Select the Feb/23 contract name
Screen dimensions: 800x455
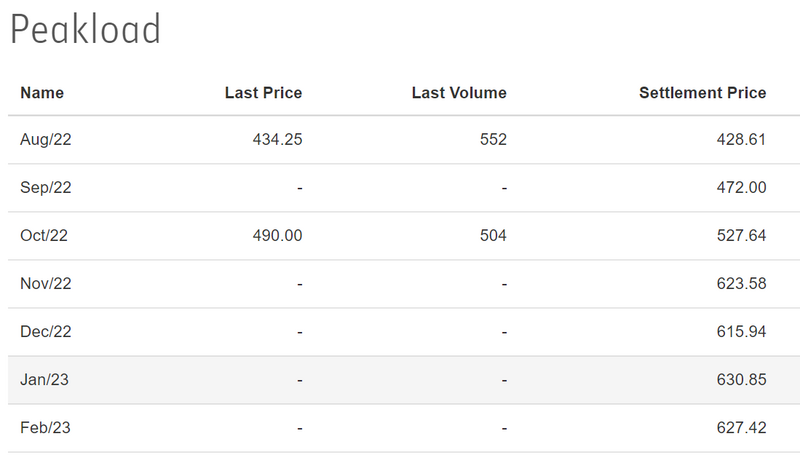46,428
